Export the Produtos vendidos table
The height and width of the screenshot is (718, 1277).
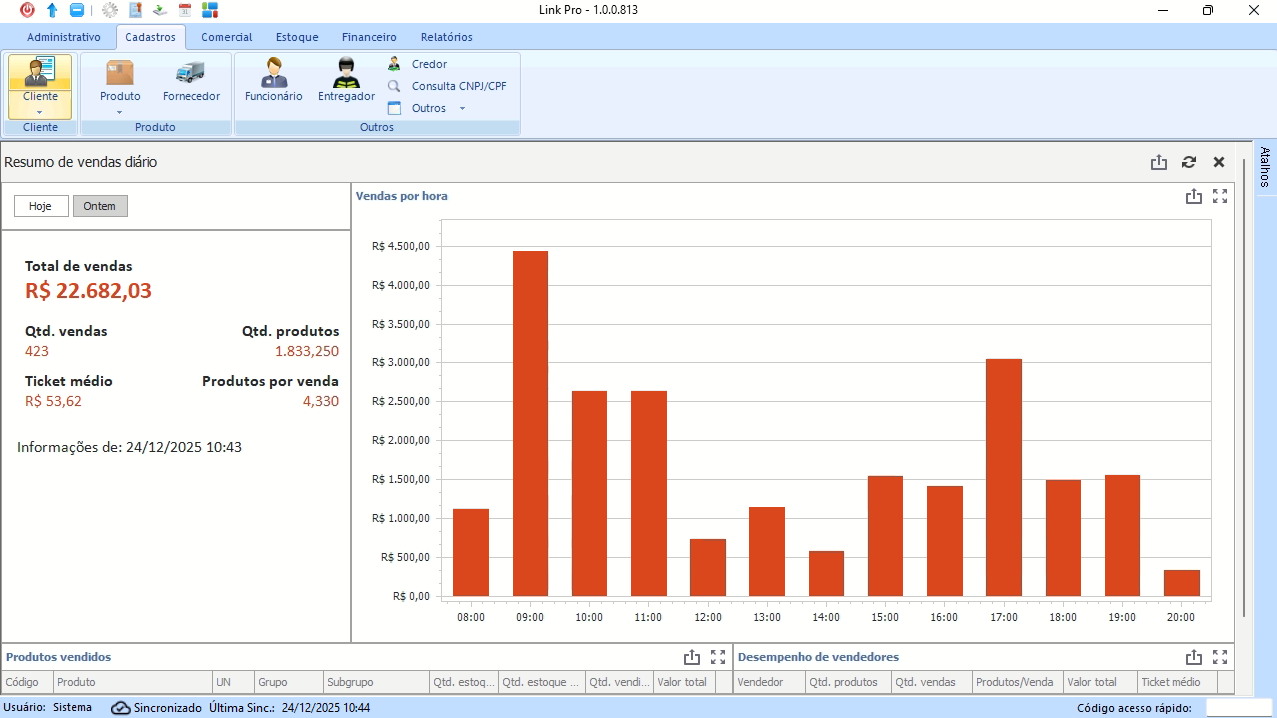692,657
